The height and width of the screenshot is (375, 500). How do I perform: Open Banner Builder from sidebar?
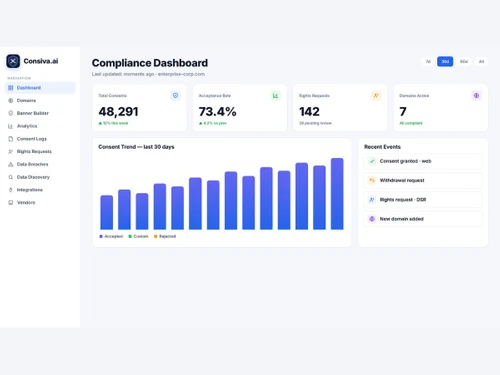point(40,113)
